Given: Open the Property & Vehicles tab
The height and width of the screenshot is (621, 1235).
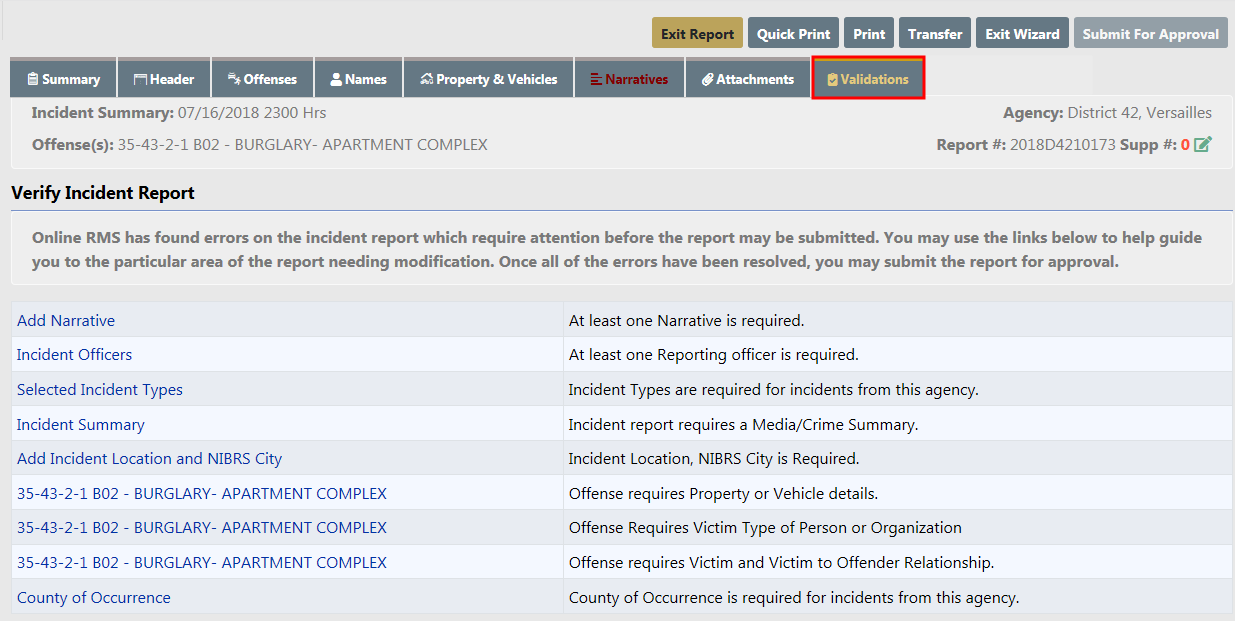Looking at the screenshot, I should point(488,79).
